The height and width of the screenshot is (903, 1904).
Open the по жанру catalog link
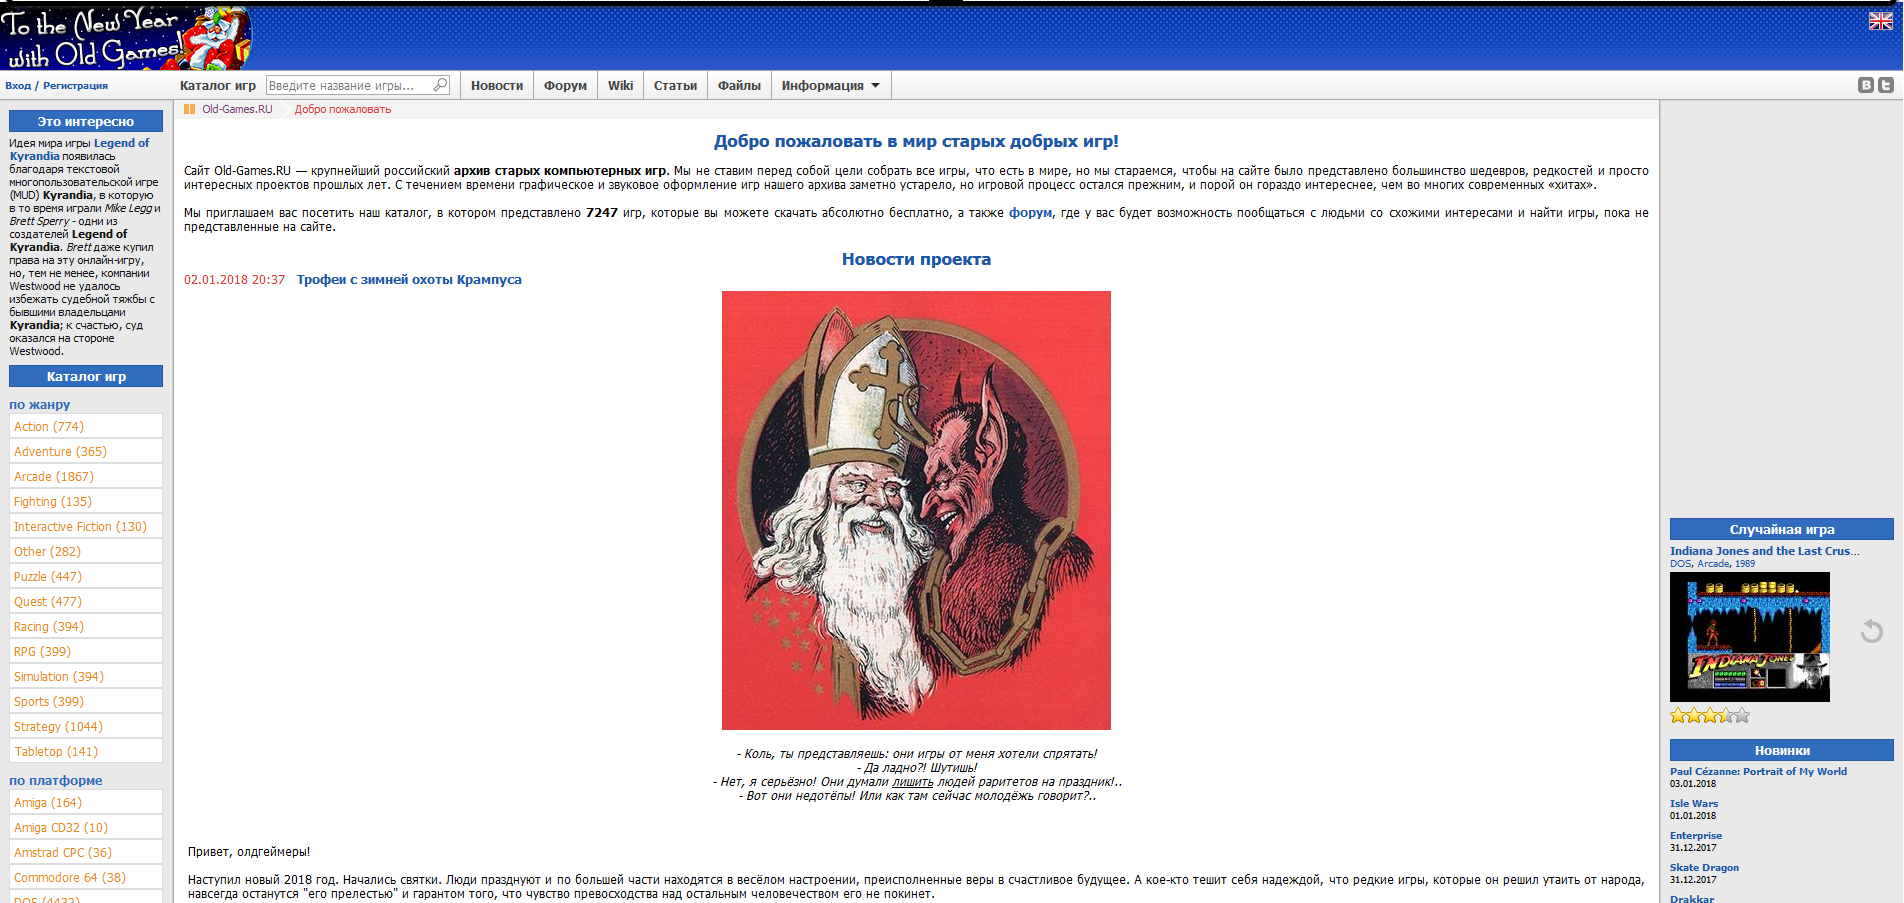click(40, 405)
